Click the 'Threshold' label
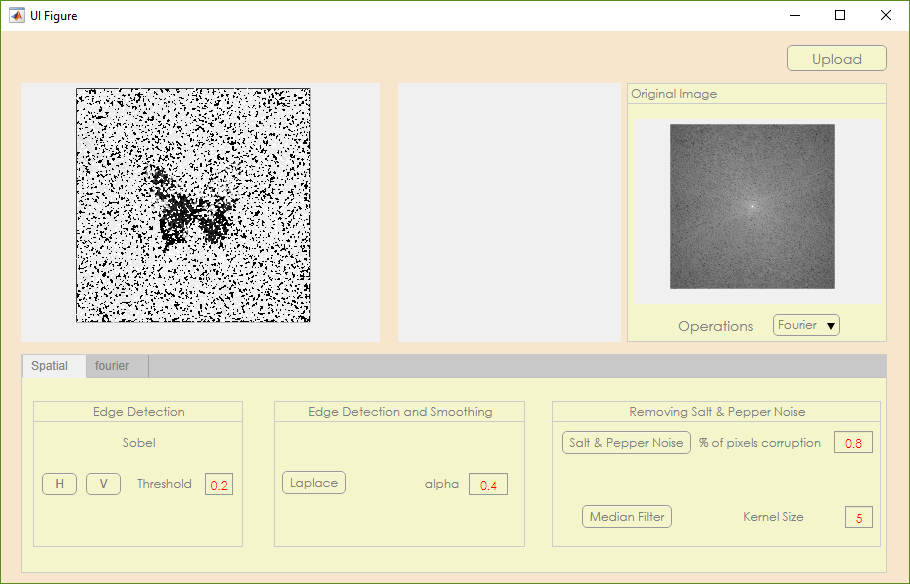 tap(164, 484)
